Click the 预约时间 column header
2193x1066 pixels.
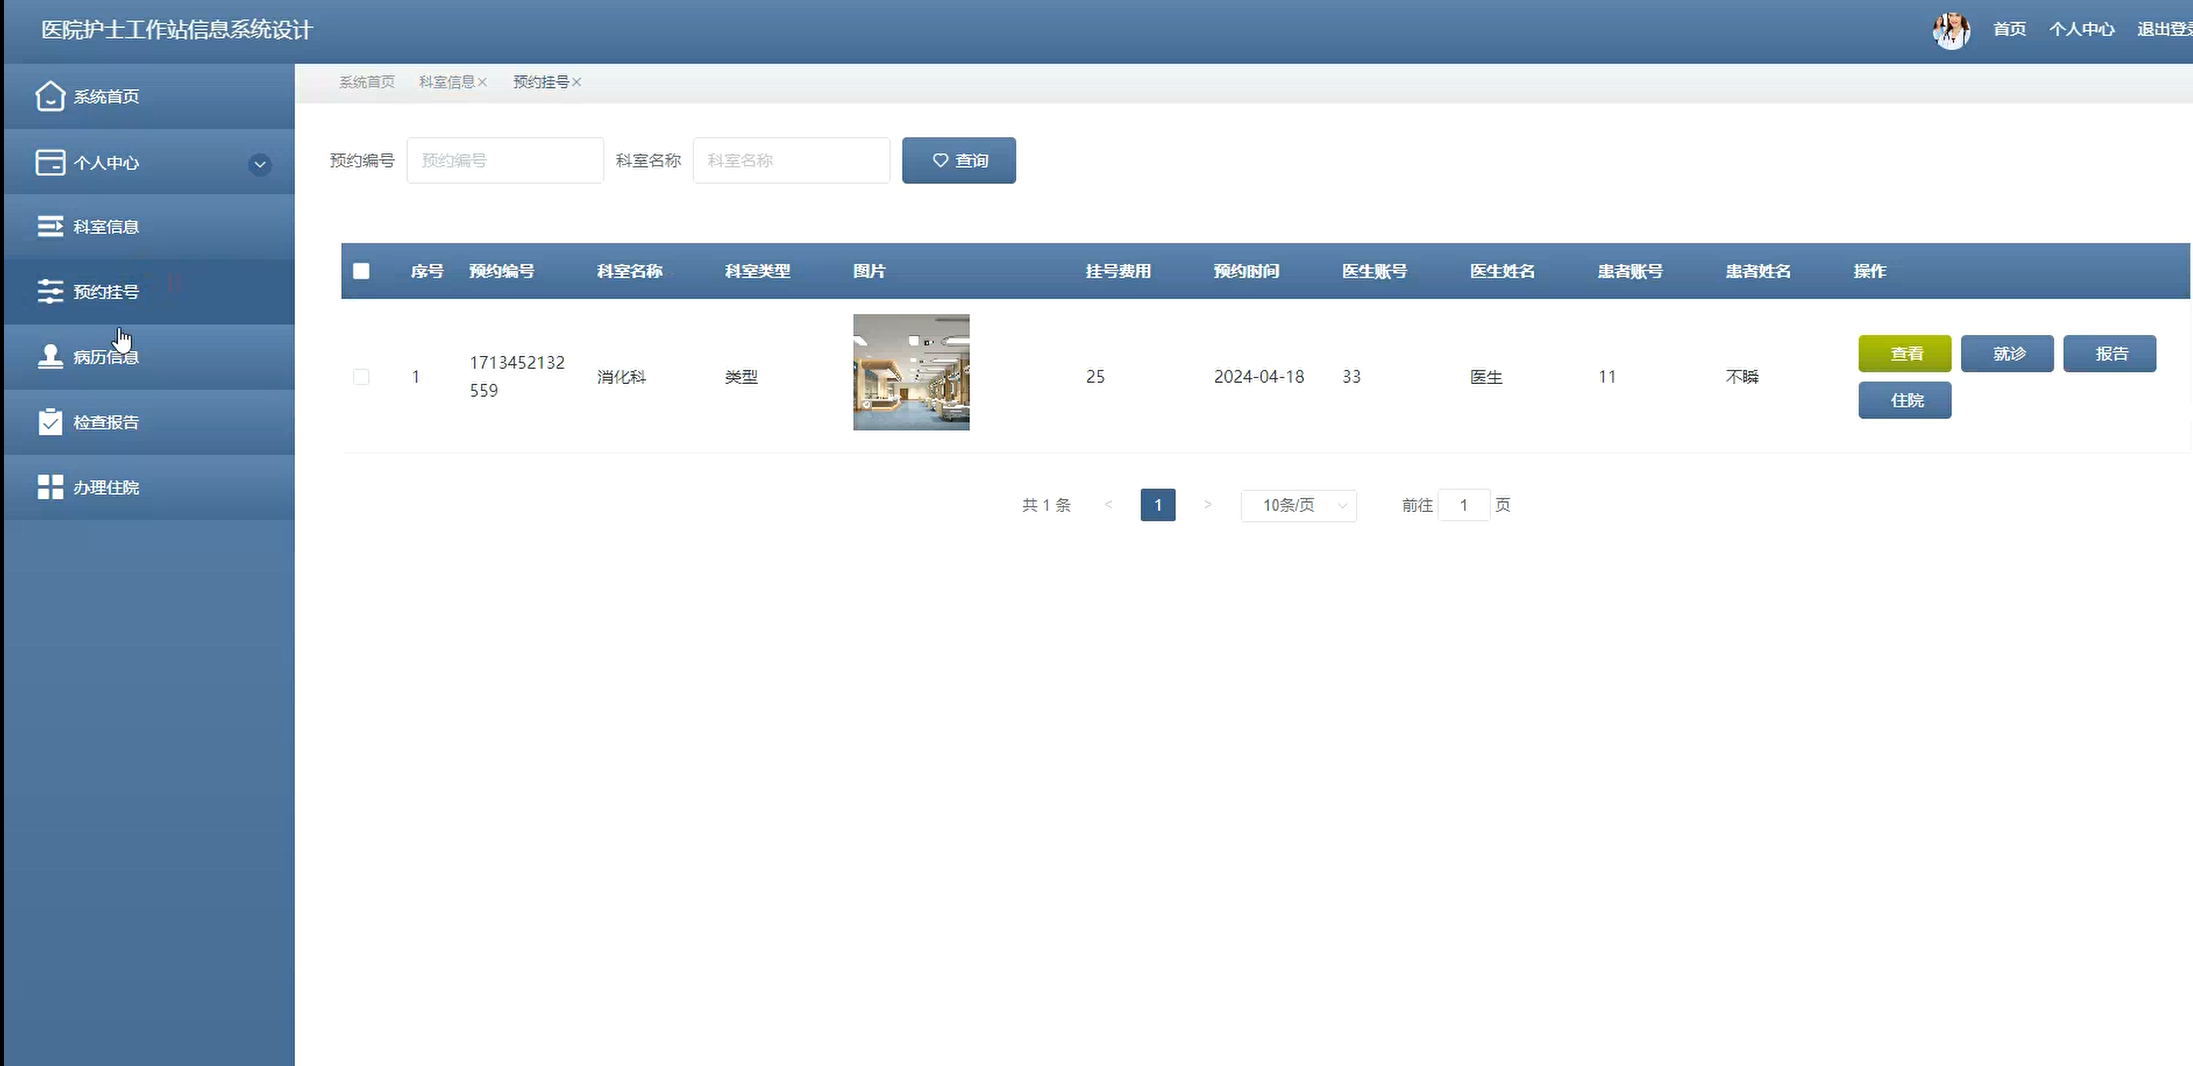click(x=1246, y=271)
